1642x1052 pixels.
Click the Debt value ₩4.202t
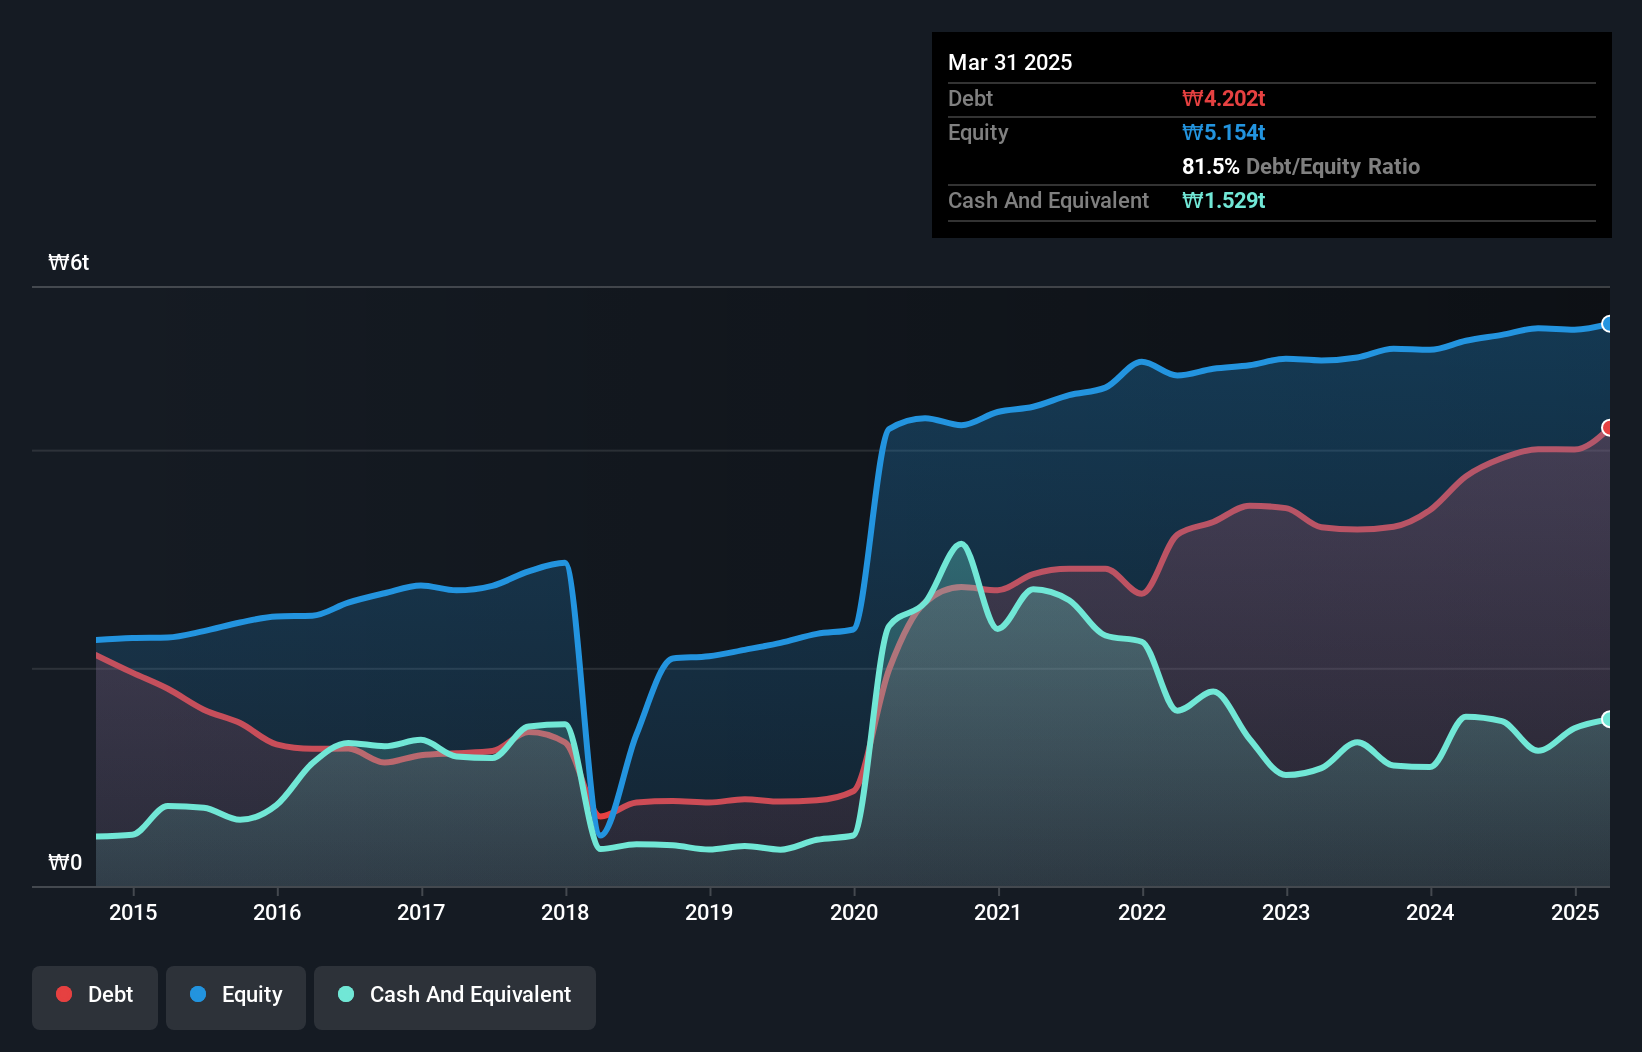[1224, 99]
